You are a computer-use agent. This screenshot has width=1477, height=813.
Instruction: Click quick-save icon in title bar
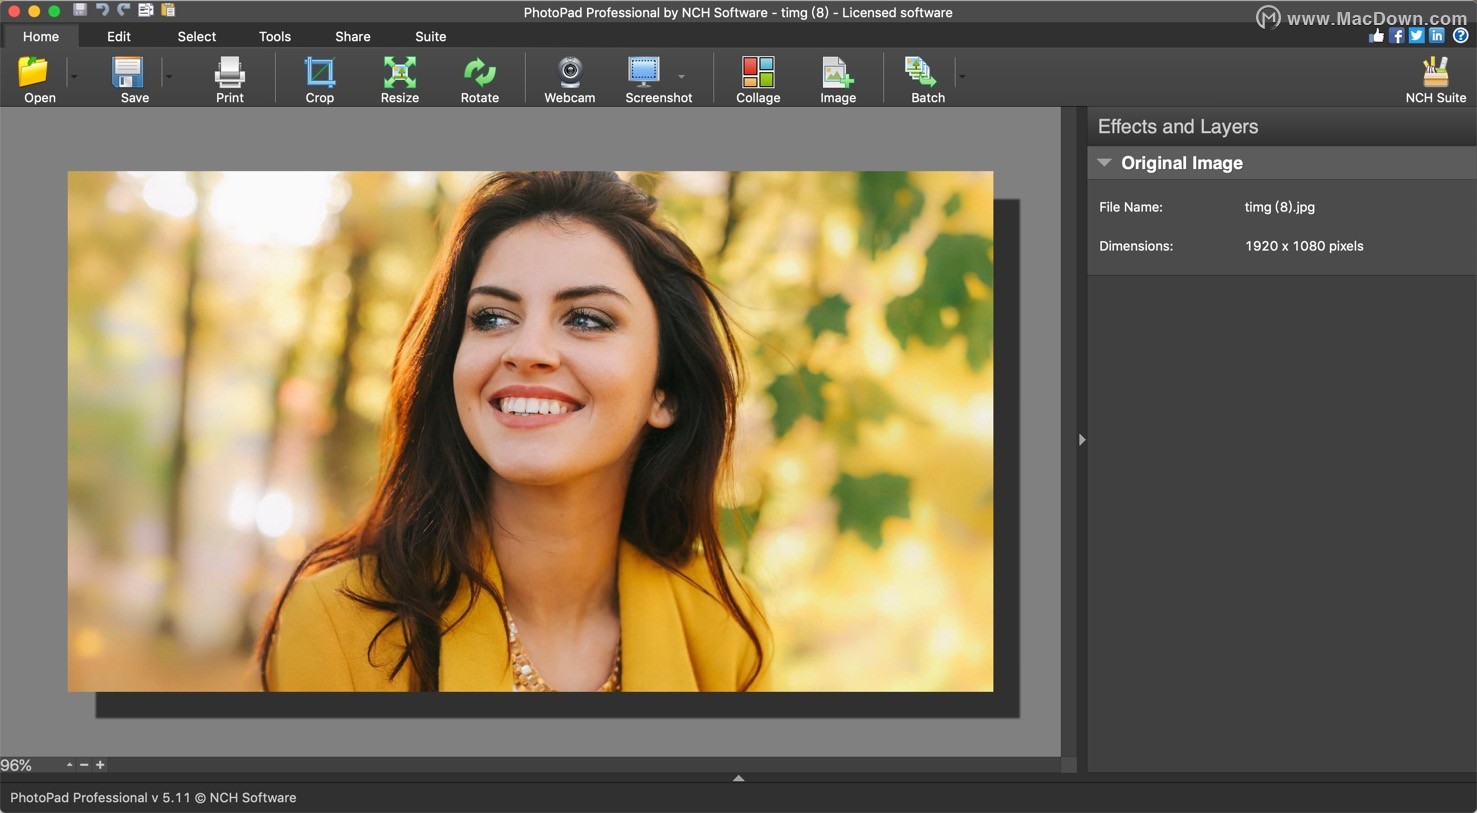pyautogui.click(x=80, y=10)
